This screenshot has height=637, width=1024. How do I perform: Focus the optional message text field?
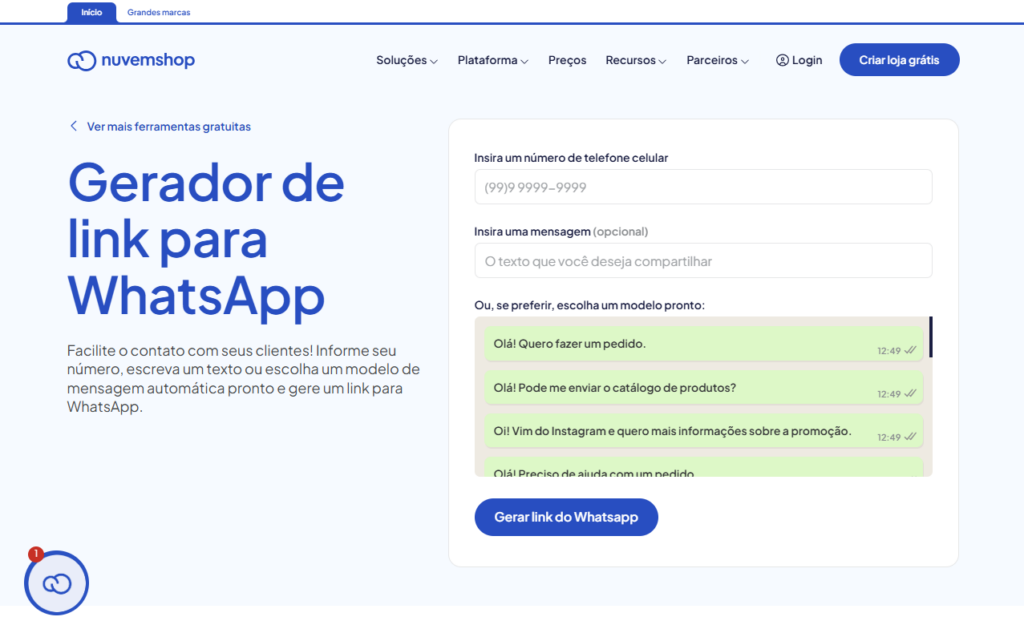[x=703, y=261]
